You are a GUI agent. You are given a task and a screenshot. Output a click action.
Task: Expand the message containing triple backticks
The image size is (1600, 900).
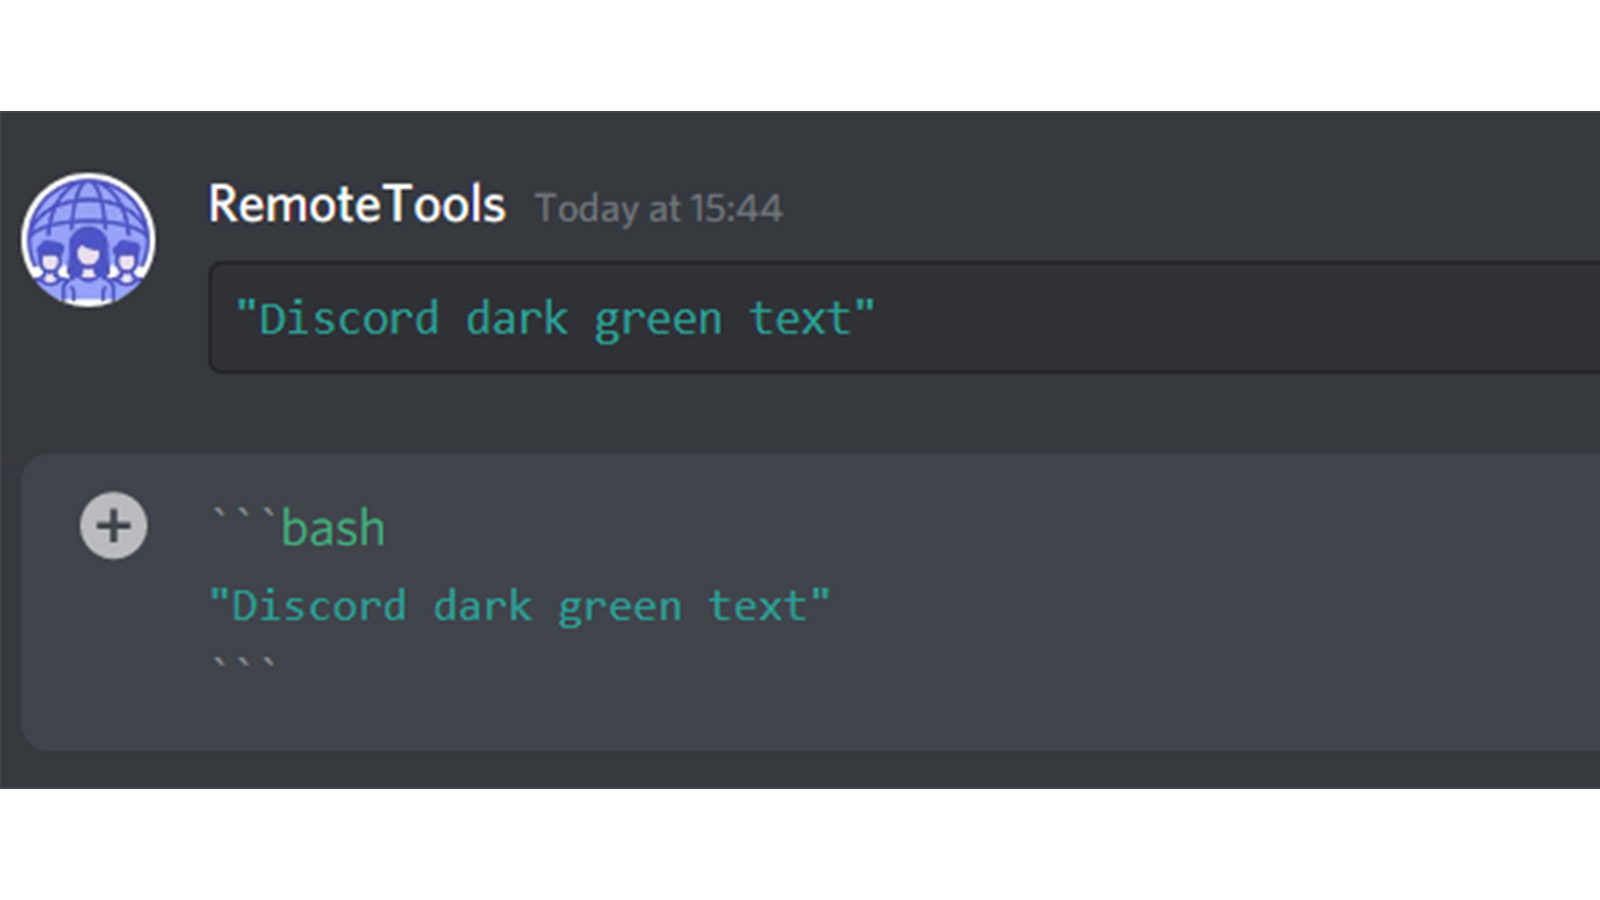pos(113,525)
